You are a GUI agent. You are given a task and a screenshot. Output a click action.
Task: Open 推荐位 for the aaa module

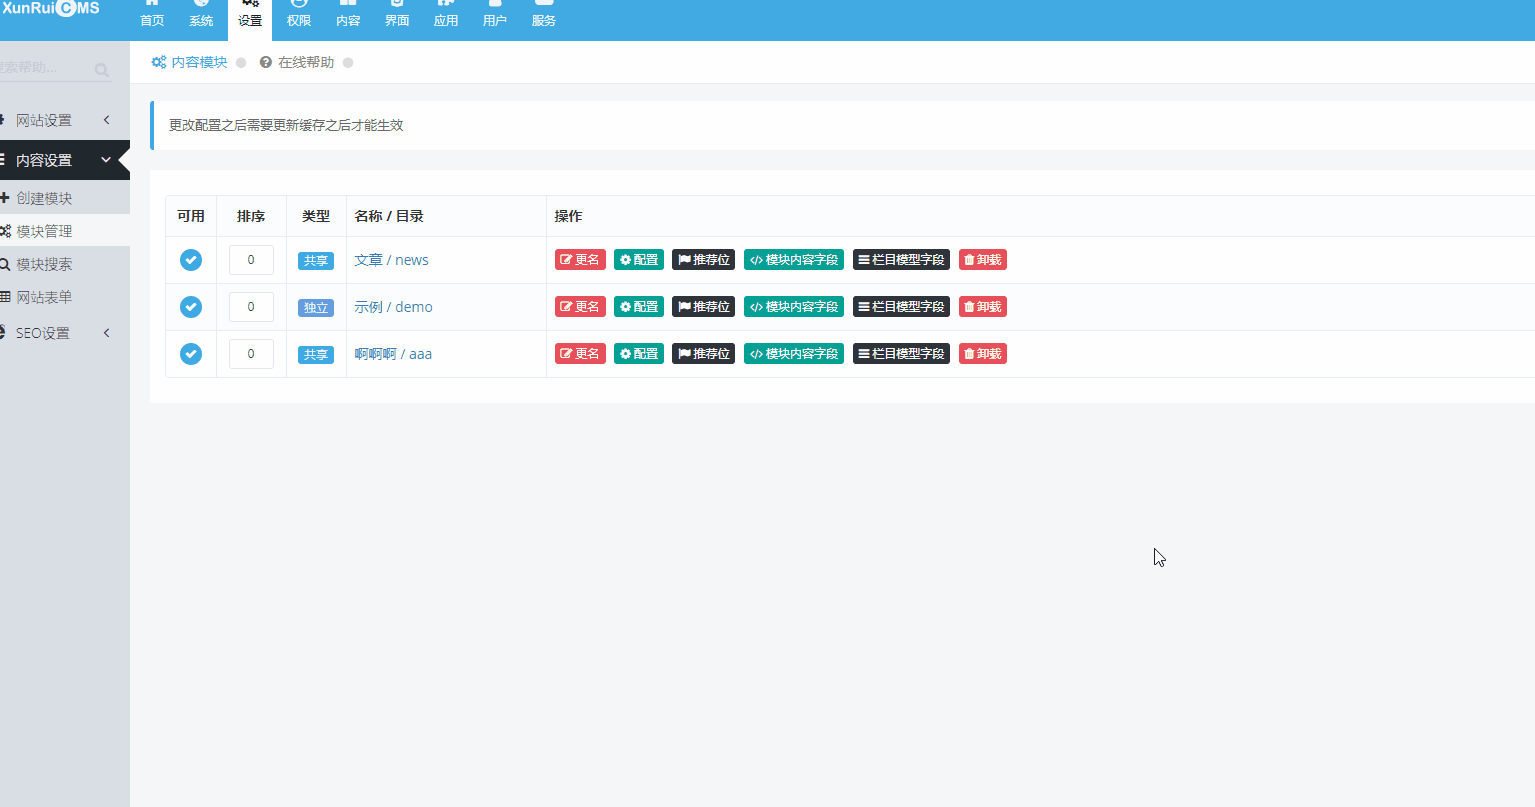point(704,354)
